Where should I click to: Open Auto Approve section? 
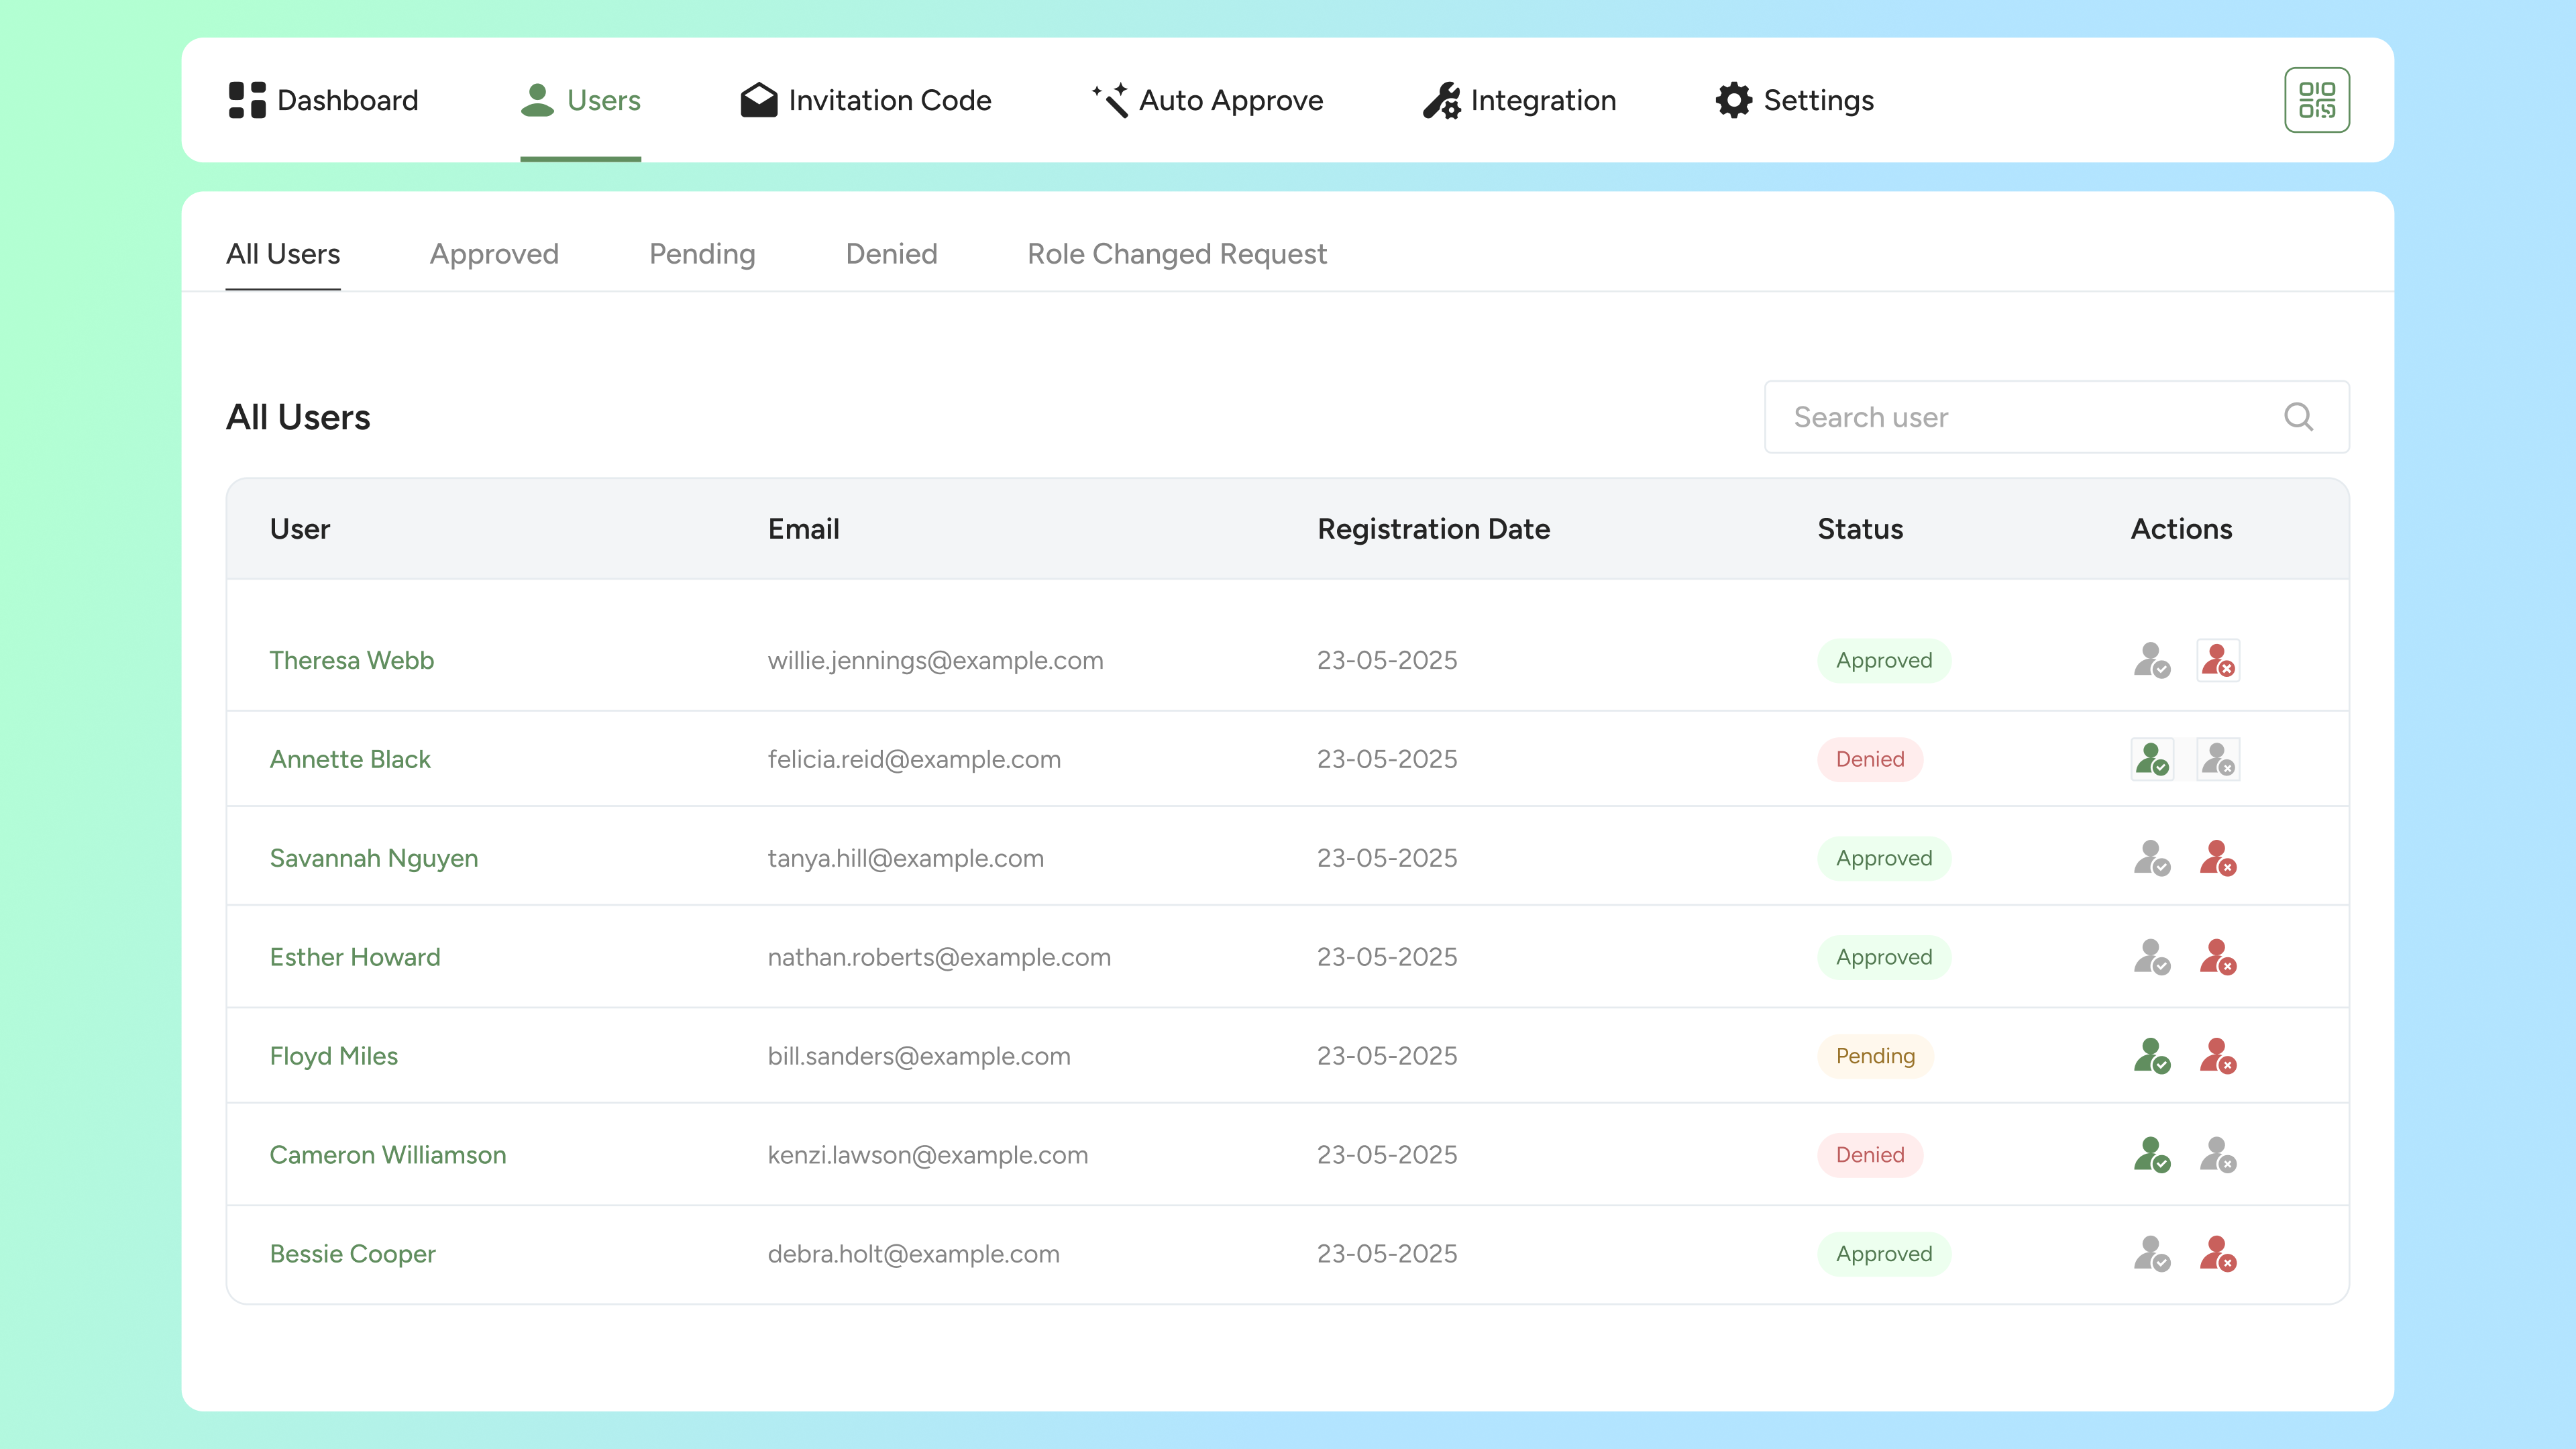pos(1207,100)
